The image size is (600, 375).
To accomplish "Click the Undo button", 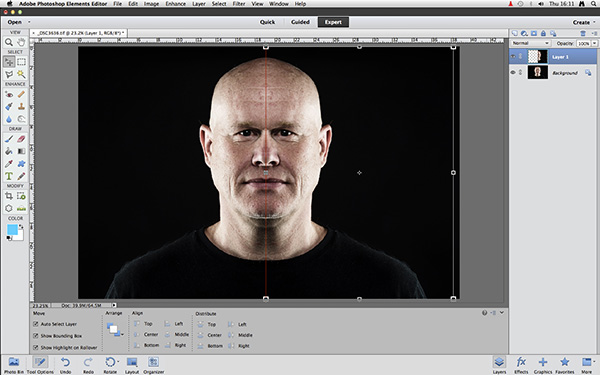I will coord(65,365).
